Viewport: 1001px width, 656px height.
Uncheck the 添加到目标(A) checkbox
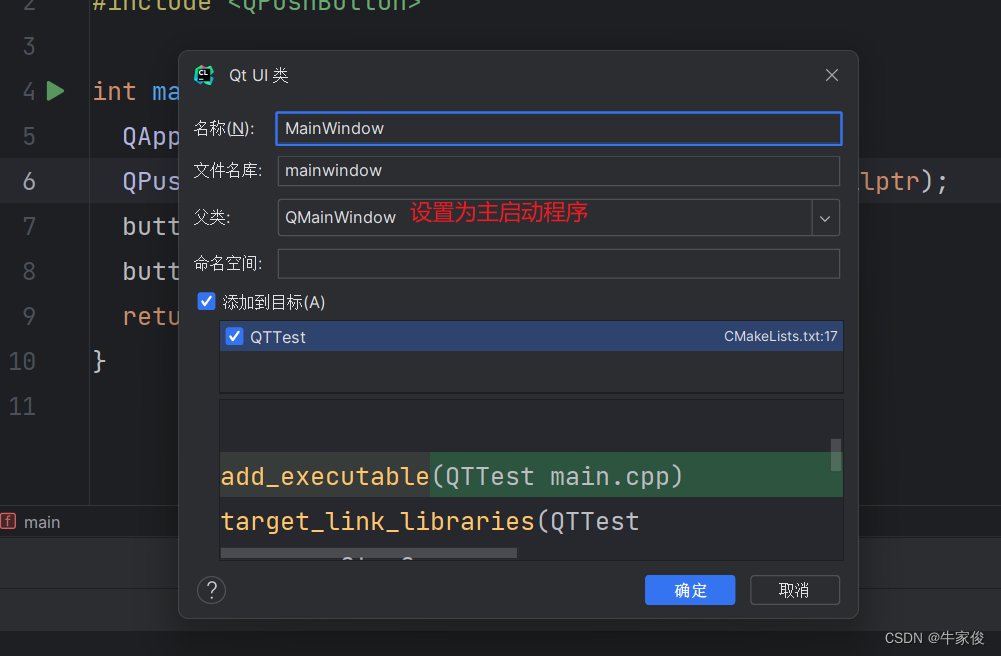point(206,300)
